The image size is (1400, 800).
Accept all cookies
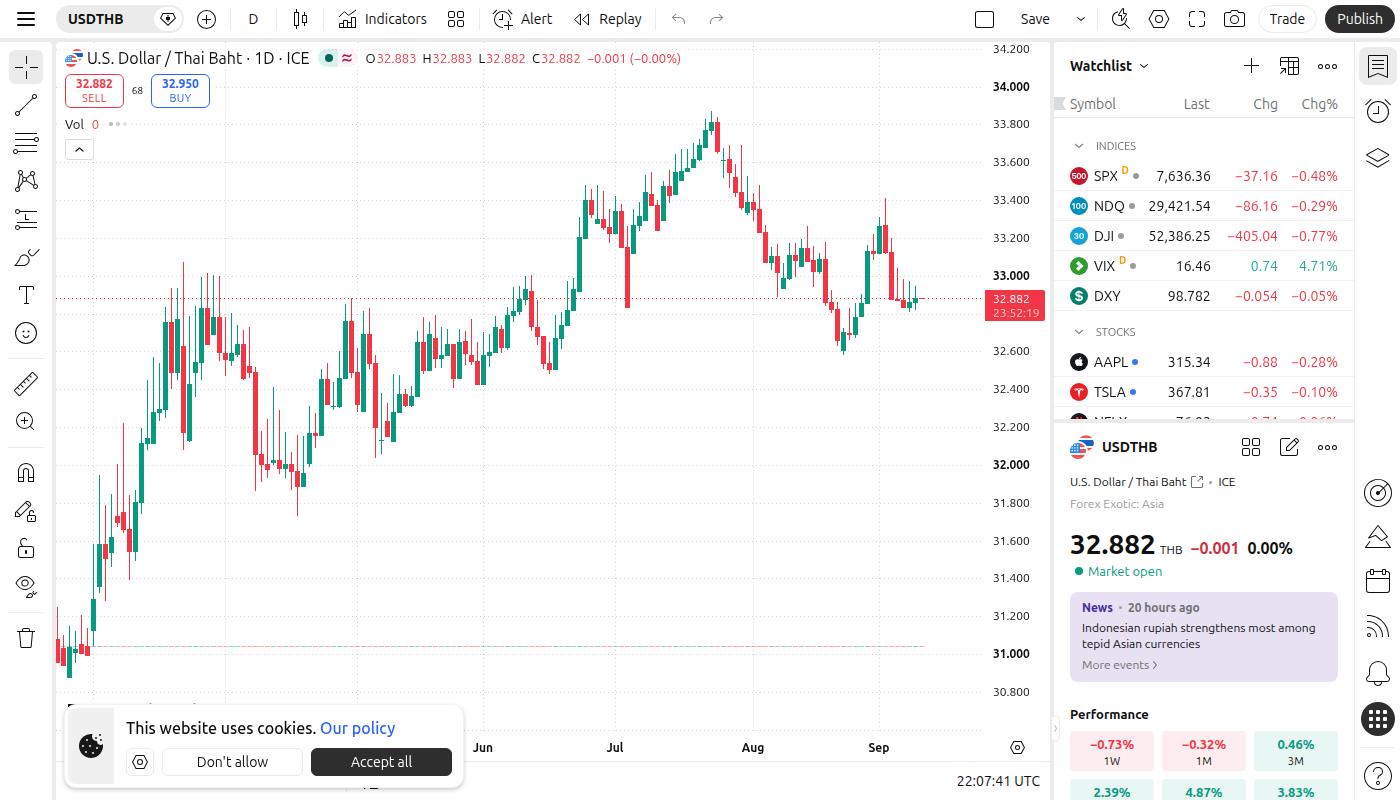(x=381, y=762)
